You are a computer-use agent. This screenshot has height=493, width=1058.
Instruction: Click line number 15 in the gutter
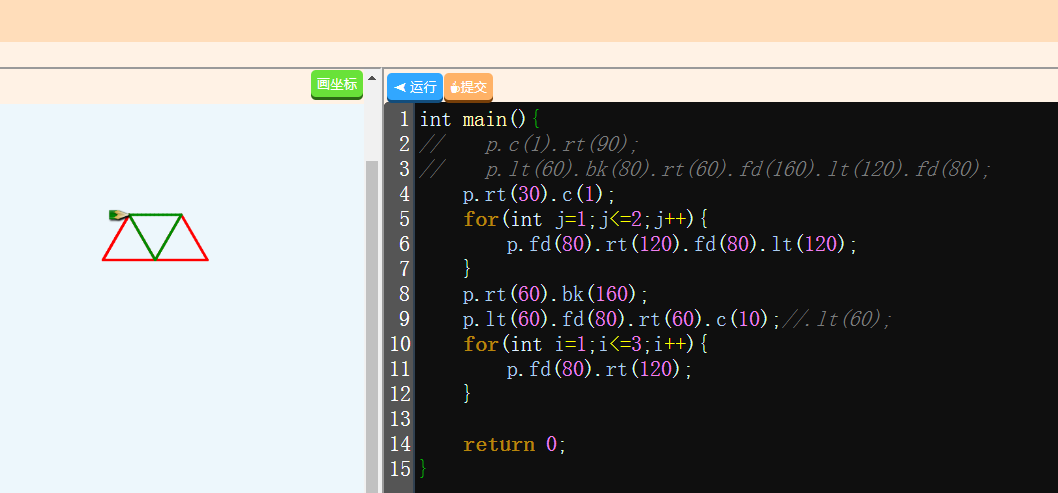point(400,469)
